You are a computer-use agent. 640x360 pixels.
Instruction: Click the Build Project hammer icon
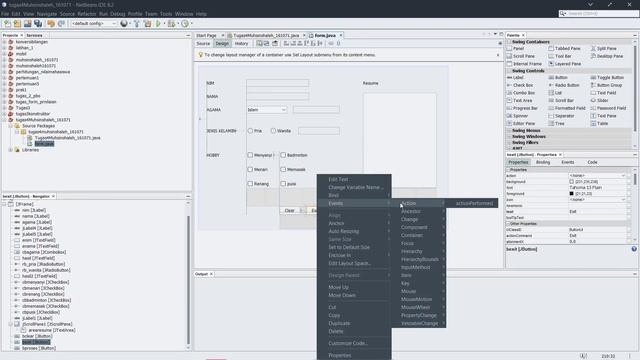(x=137, y=24)
